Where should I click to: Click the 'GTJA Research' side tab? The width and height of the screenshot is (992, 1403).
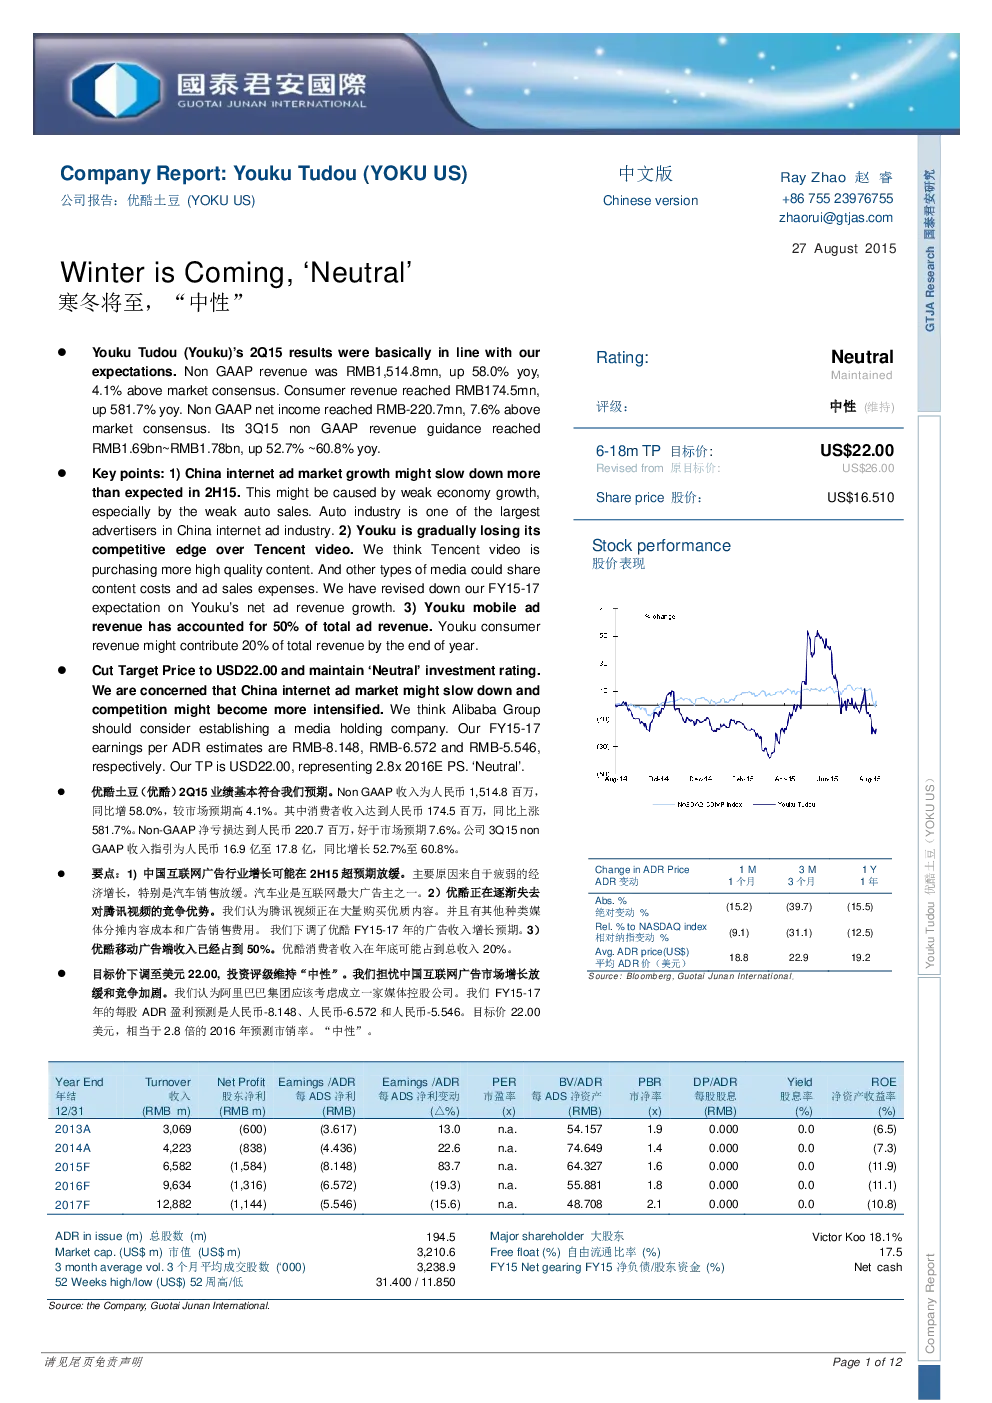(x=929, y=273)
